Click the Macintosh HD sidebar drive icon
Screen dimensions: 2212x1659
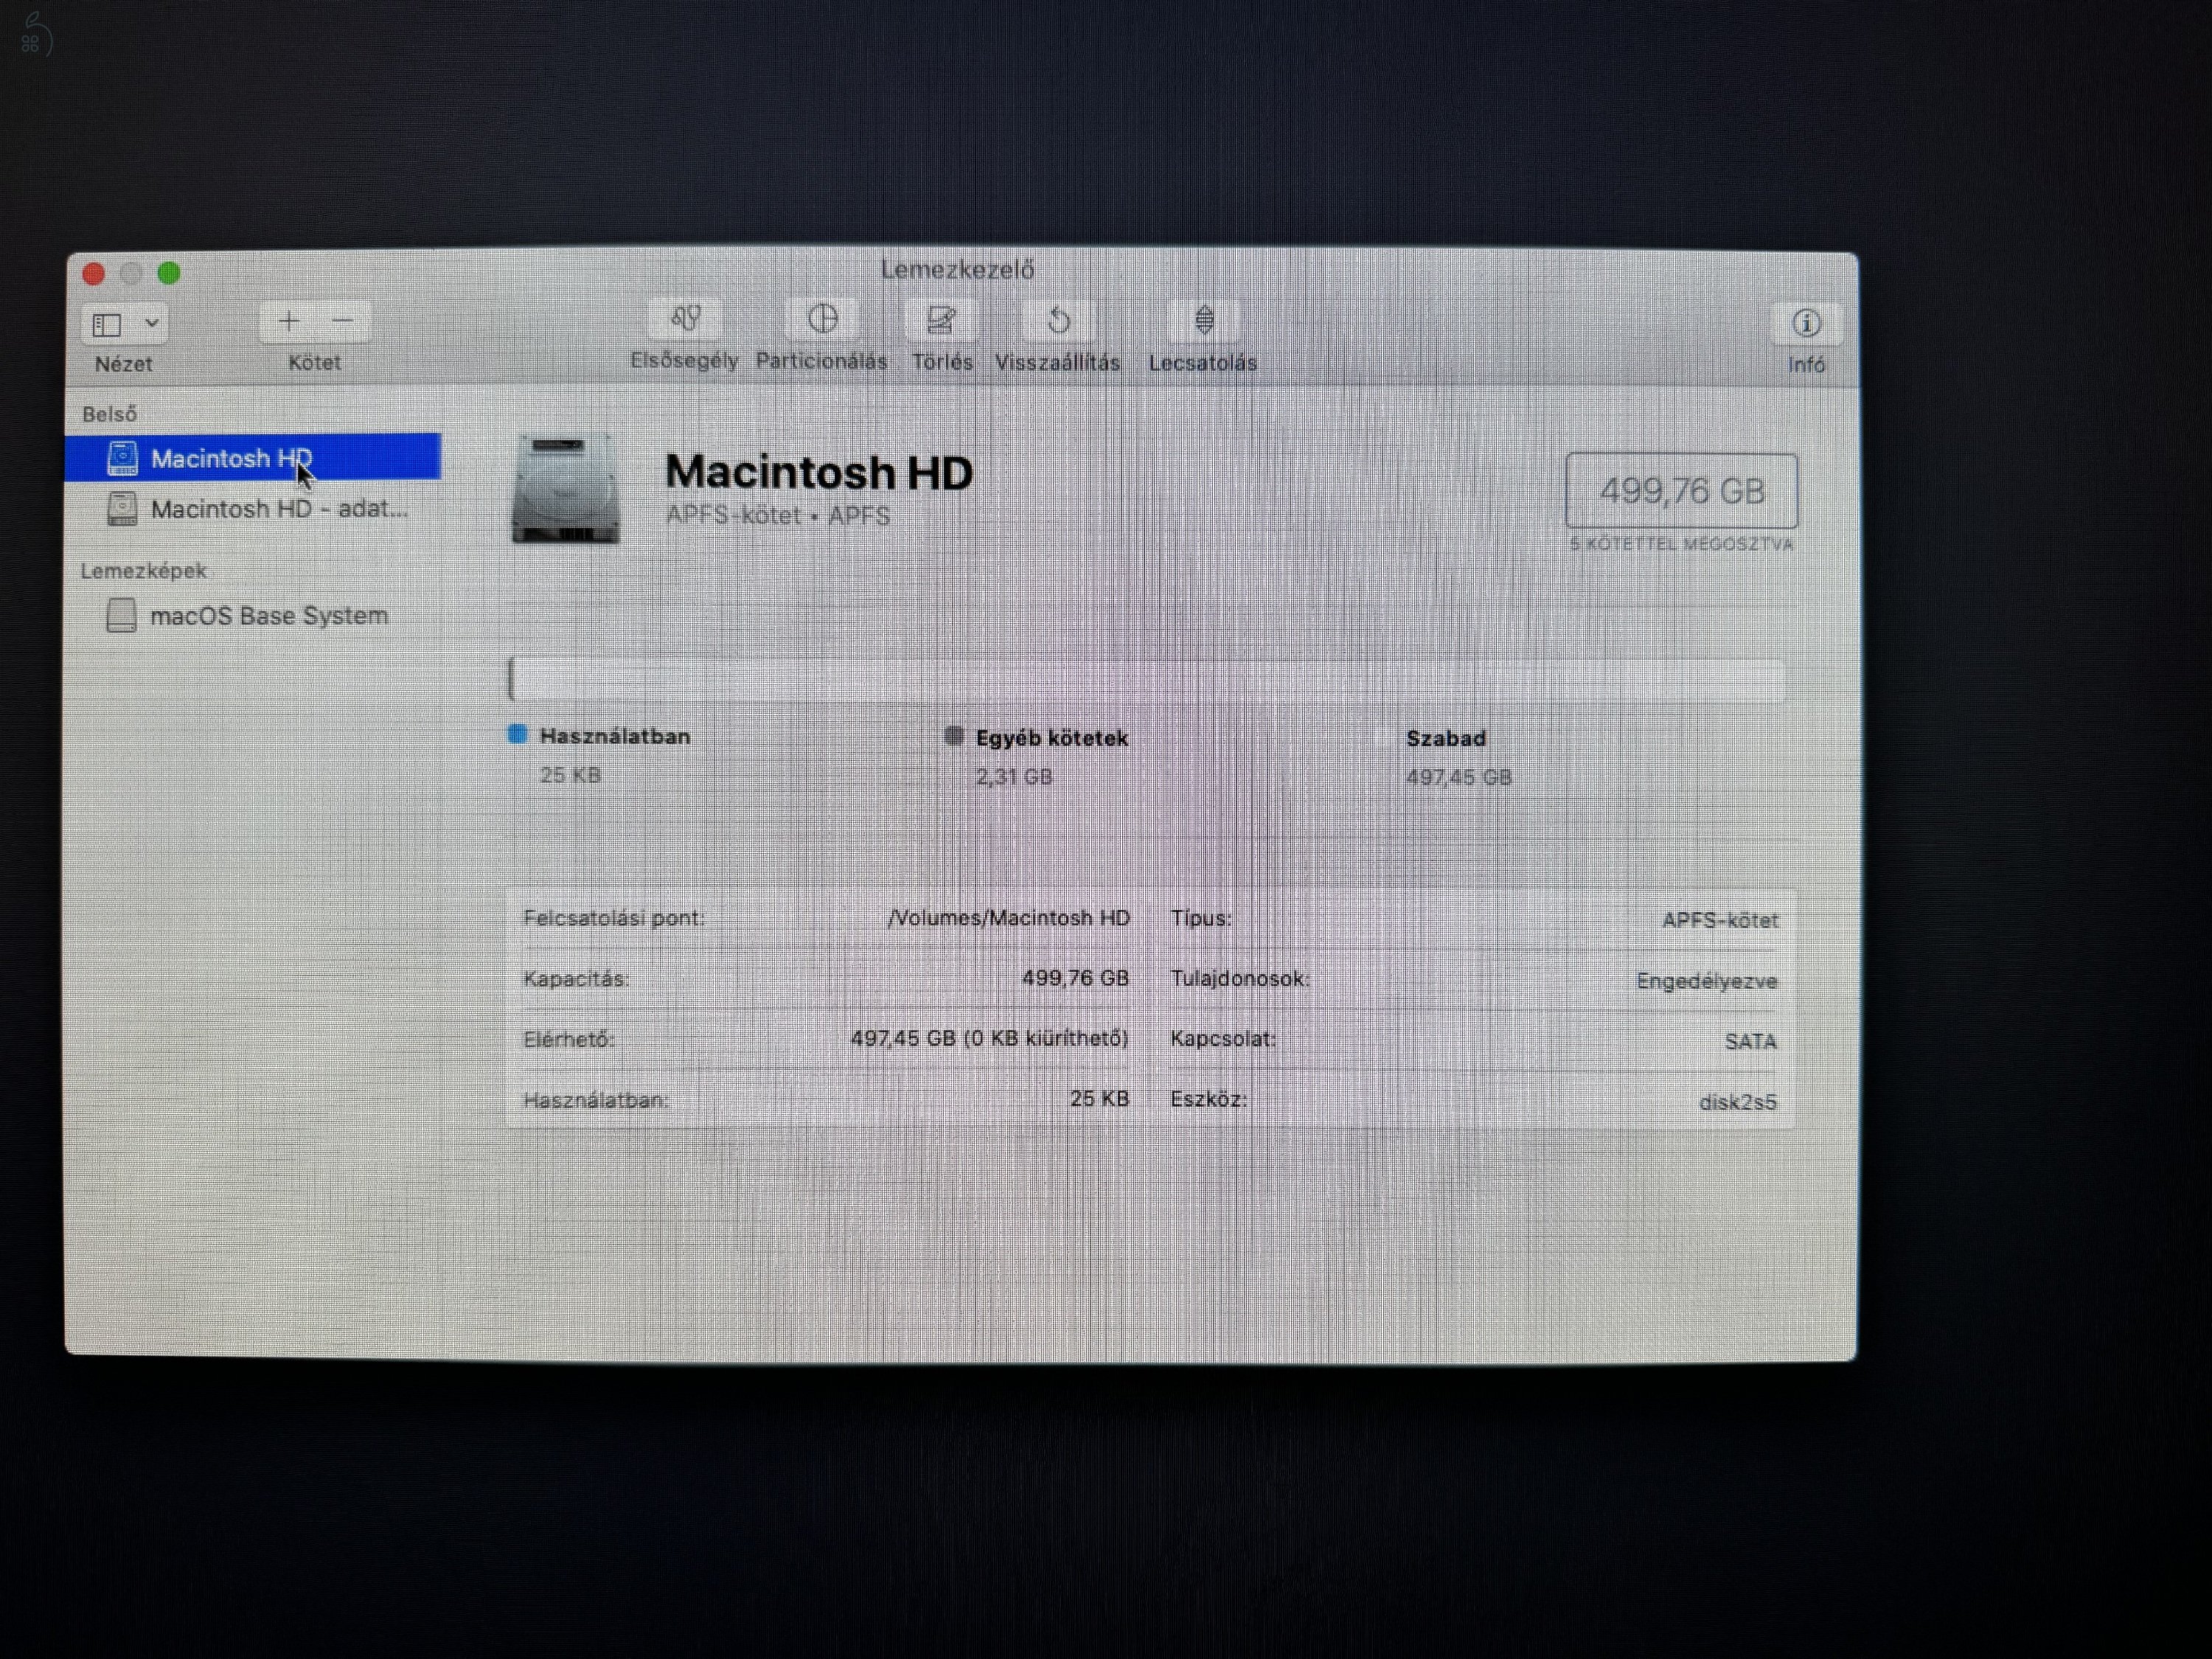coord(122,458)
